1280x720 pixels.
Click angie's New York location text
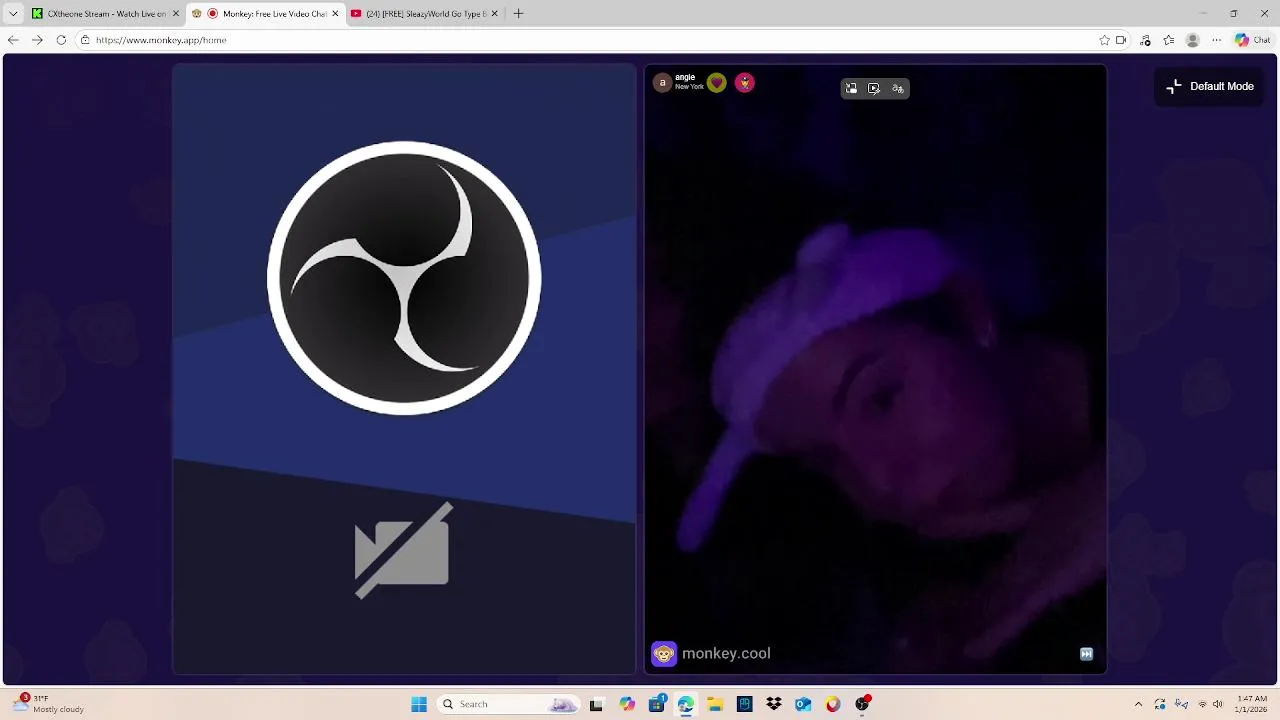point(689,87)
